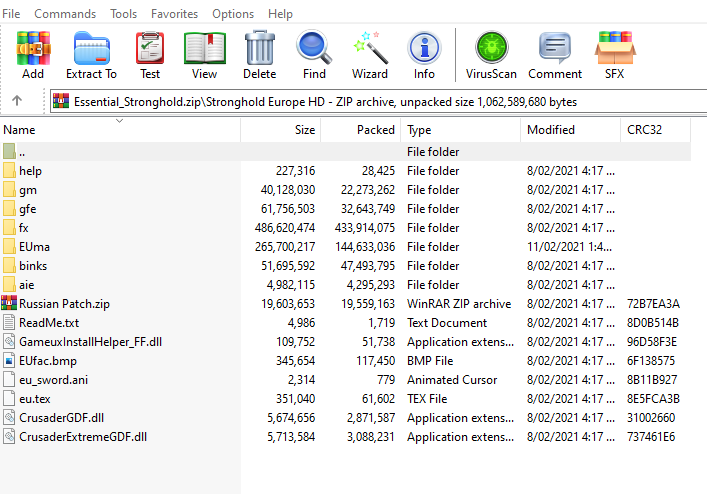Image resolution: width=707 pixels, height=494 pixels.
Task: Sort by the Name column header
Action: click(120, 130)
